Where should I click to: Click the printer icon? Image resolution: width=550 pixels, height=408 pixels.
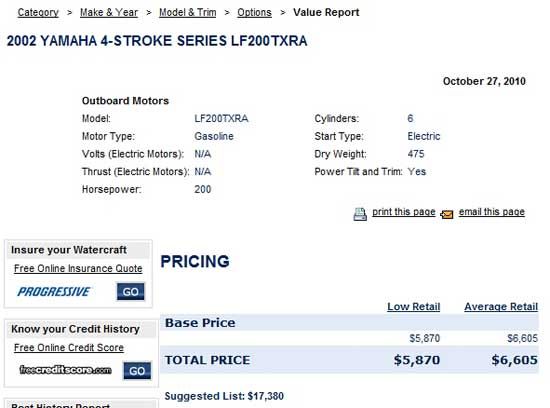[x=360, y=214]
